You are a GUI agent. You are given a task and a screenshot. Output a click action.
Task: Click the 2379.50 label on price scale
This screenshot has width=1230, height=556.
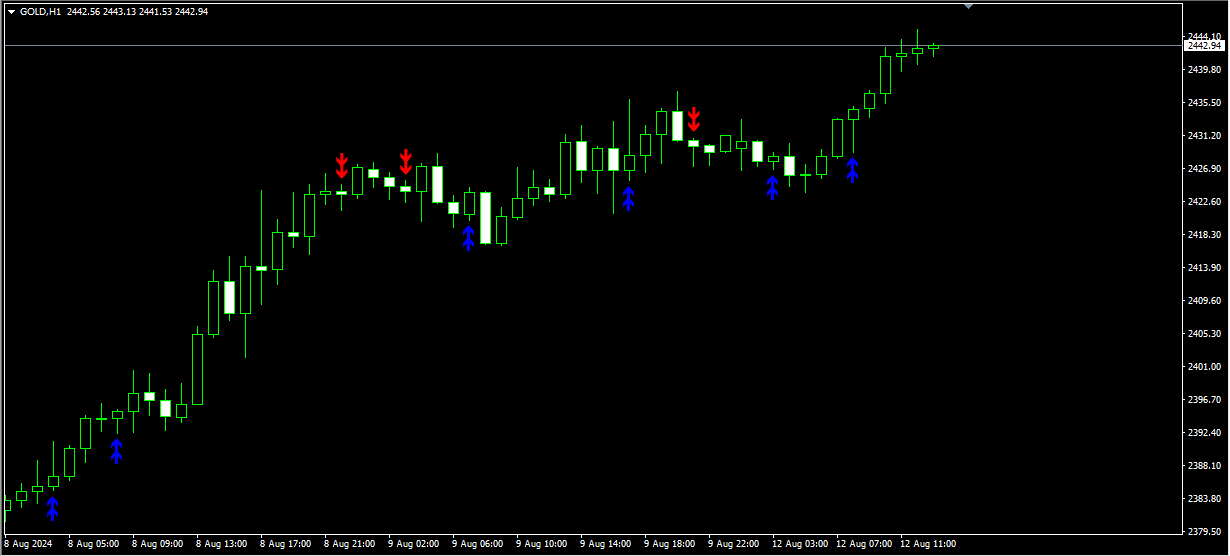point(1204,531)
